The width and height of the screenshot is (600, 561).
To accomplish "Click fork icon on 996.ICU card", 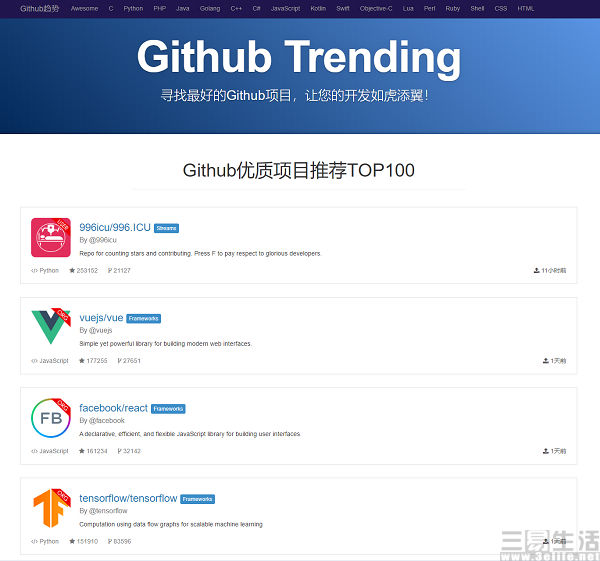I will (110, 271).
